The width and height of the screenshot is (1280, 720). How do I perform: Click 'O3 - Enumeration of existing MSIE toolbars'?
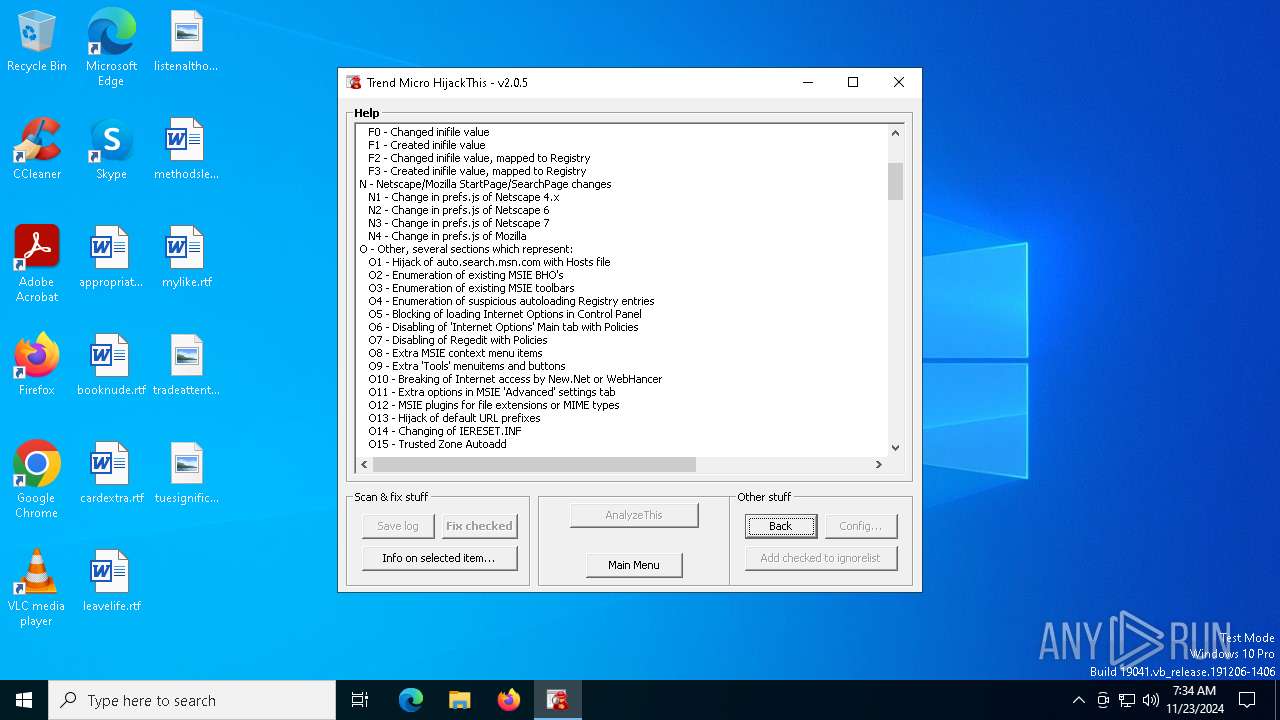(471, 288)
